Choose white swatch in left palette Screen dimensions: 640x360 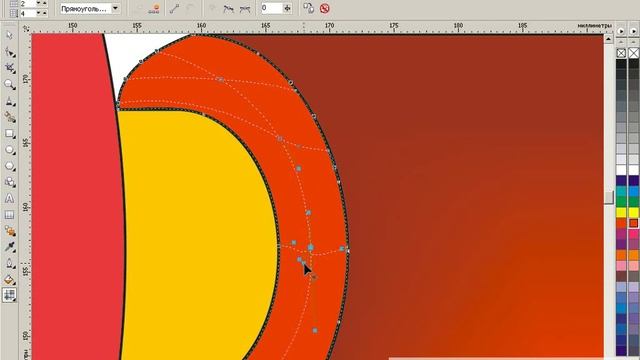tap(621, 170)
